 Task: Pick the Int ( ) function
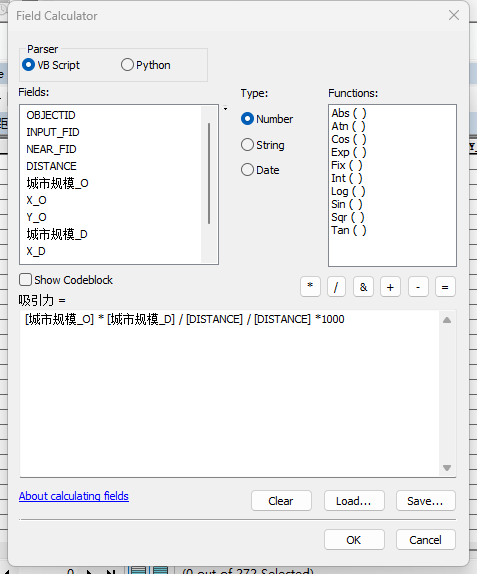(x=347, y=178)
